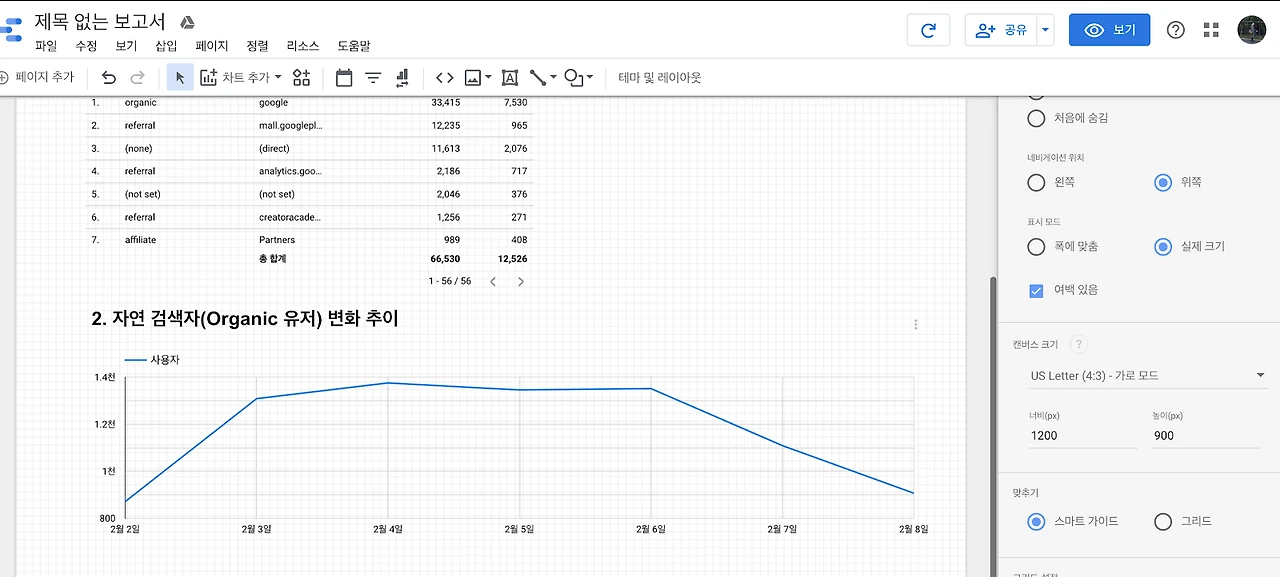Open the '리소스' menu
This screenshot has height=577, width=1280.
point(303,46)
